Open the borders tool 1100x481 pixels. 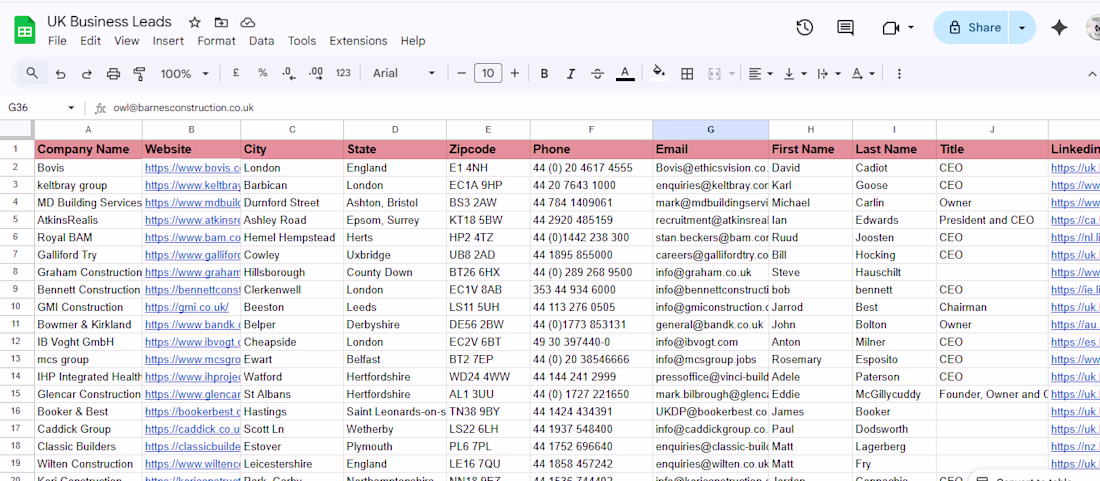(x=688, y=74)
